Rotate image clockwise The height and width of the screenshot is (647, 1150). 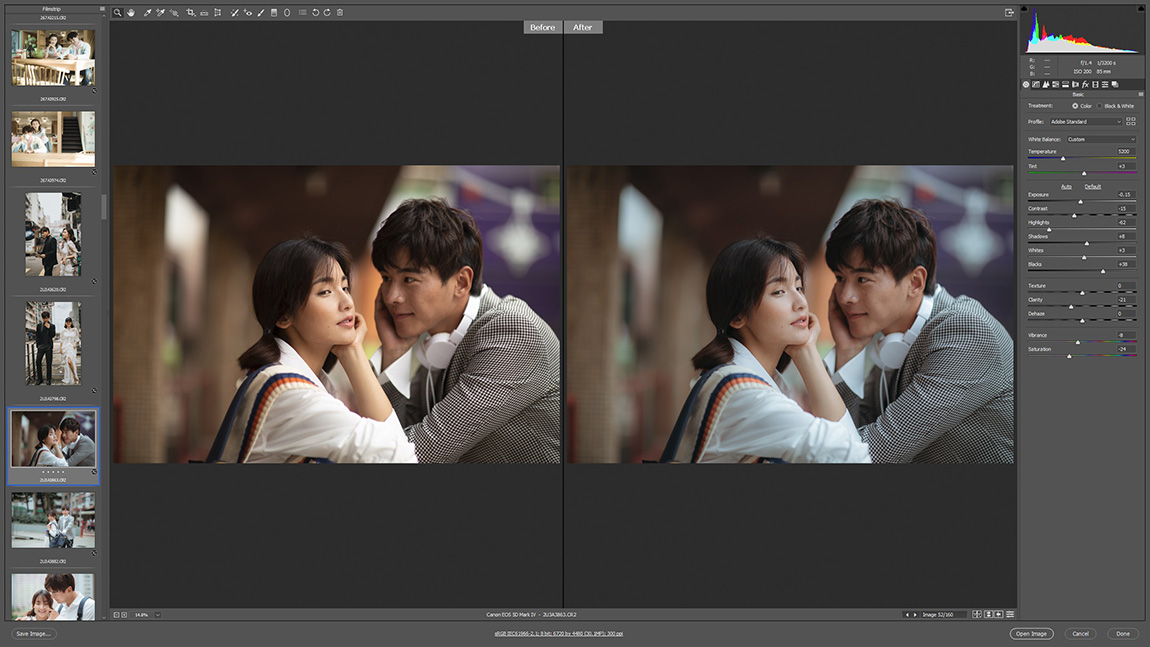(x=327, y=12)
